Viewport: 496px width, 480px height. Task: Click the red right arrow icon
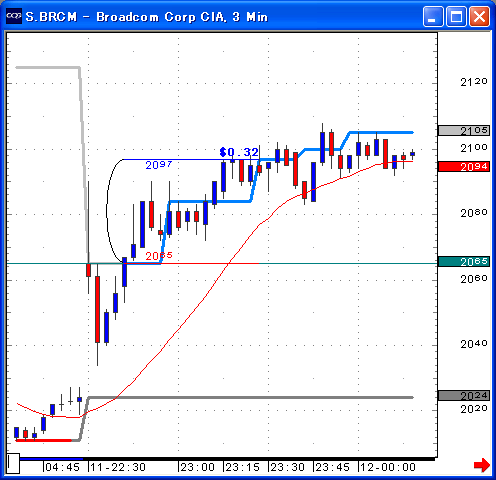(x=481, y=465)
